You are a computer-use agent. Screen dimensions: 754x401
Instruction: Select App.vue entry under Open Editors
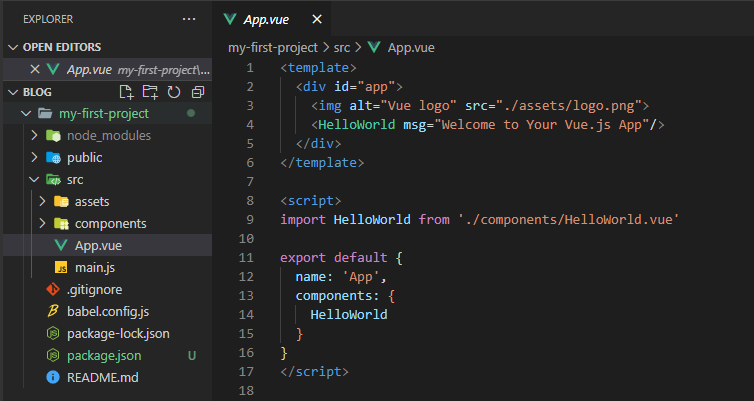point(108,70)
